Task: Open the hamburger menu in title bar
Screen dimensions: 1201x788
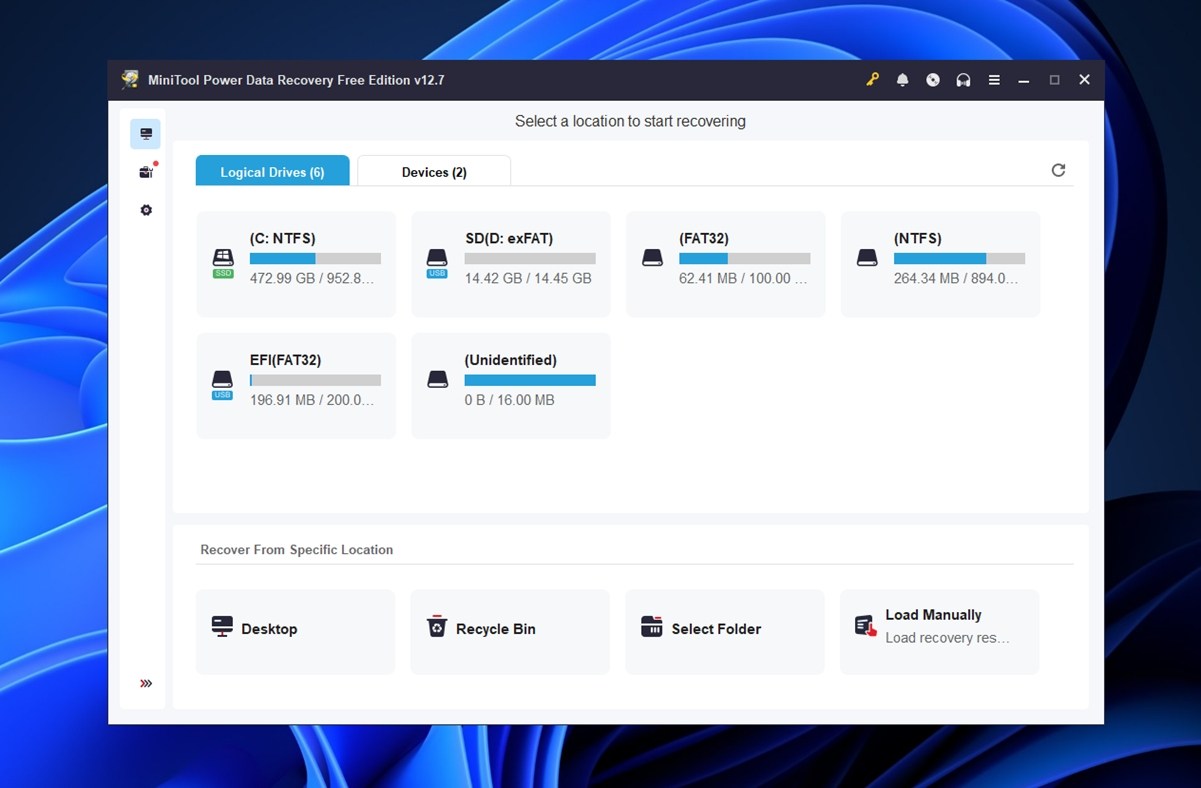Action: pyautogui.click(x=994, y=79)
